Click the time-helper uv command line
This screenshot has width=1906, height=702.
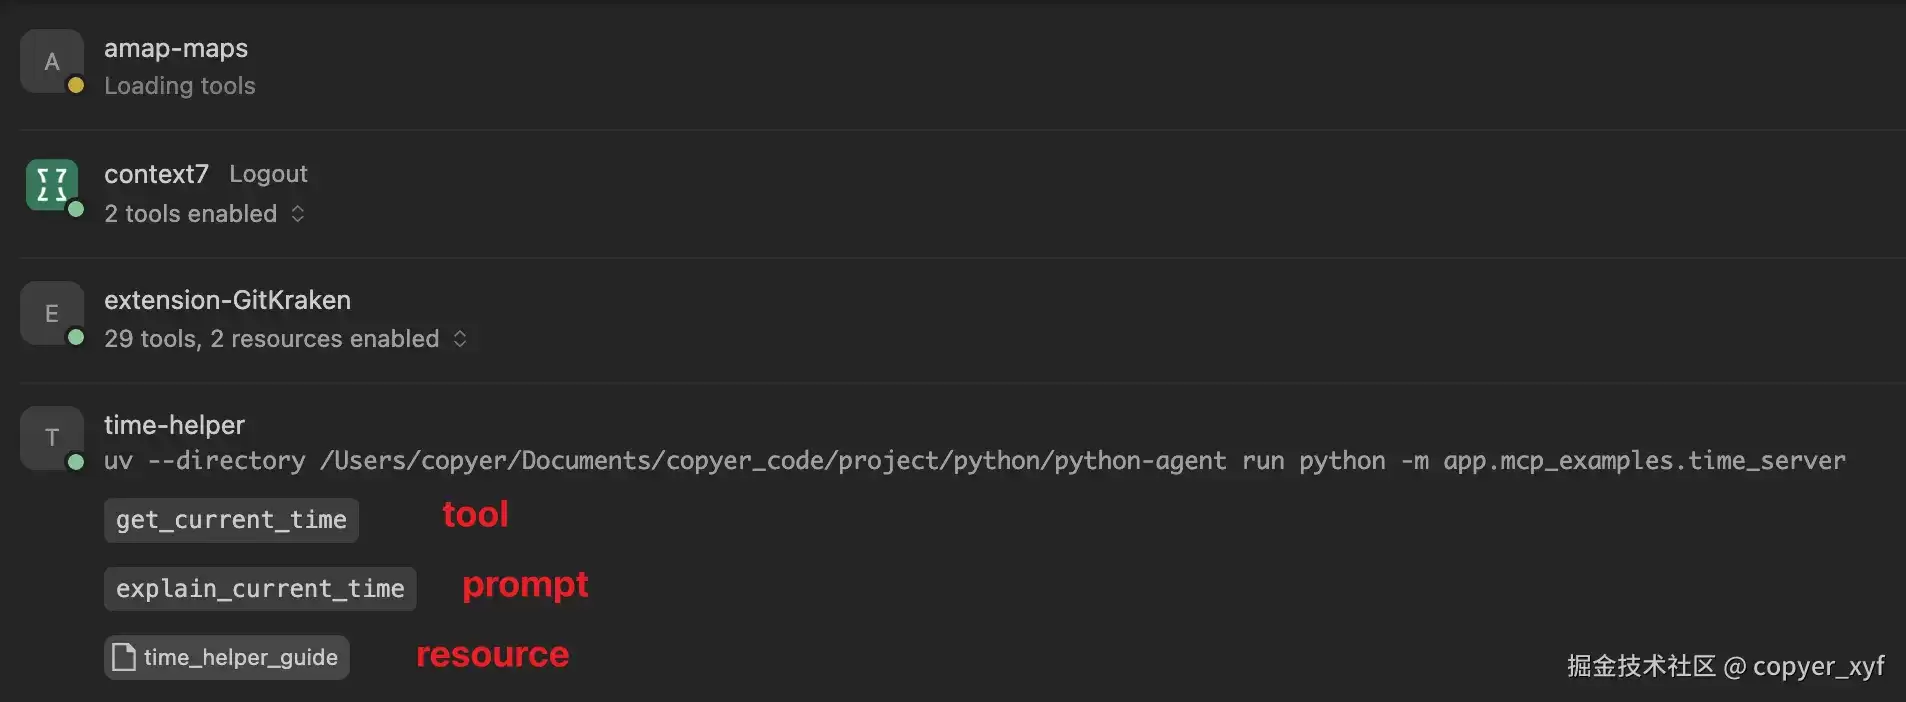click(x=975, y=461)
